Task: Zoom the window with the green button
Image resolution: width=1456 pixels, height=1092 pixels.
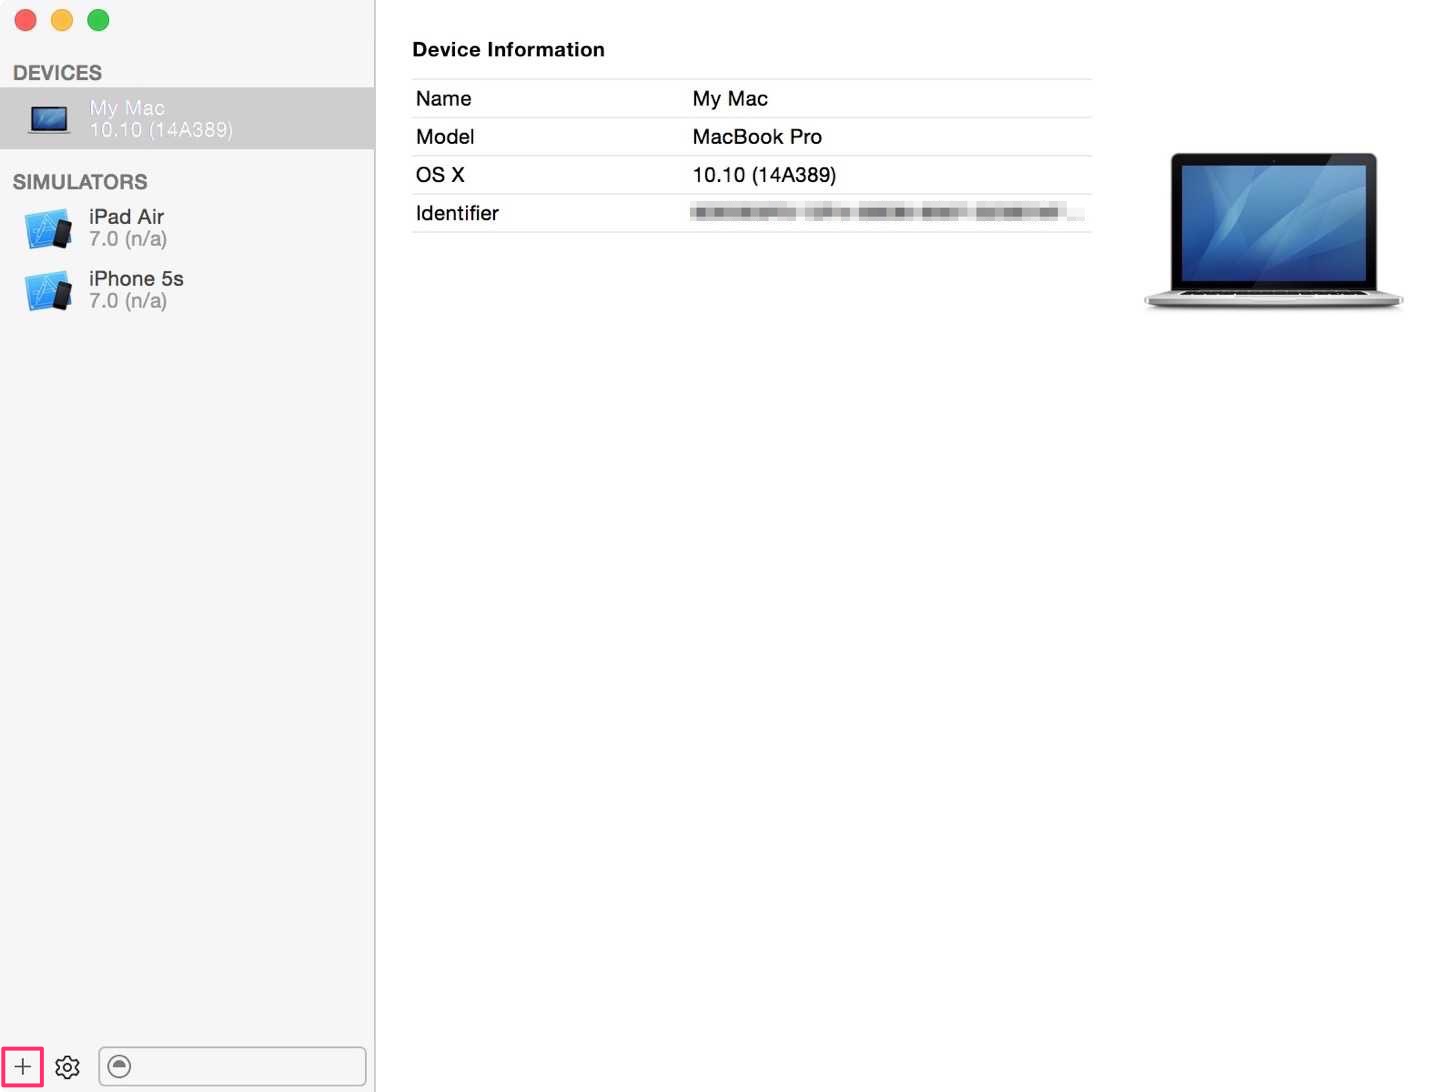Action: point(98,20)
